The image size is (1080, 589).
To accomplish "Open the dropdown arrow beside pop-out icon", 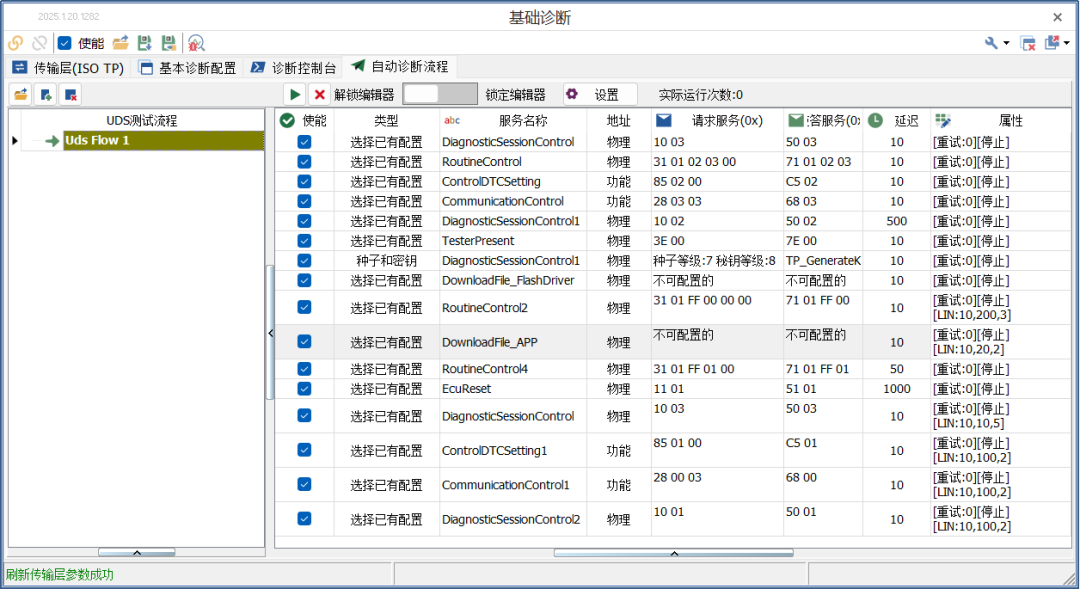I will pos(1067,43).
